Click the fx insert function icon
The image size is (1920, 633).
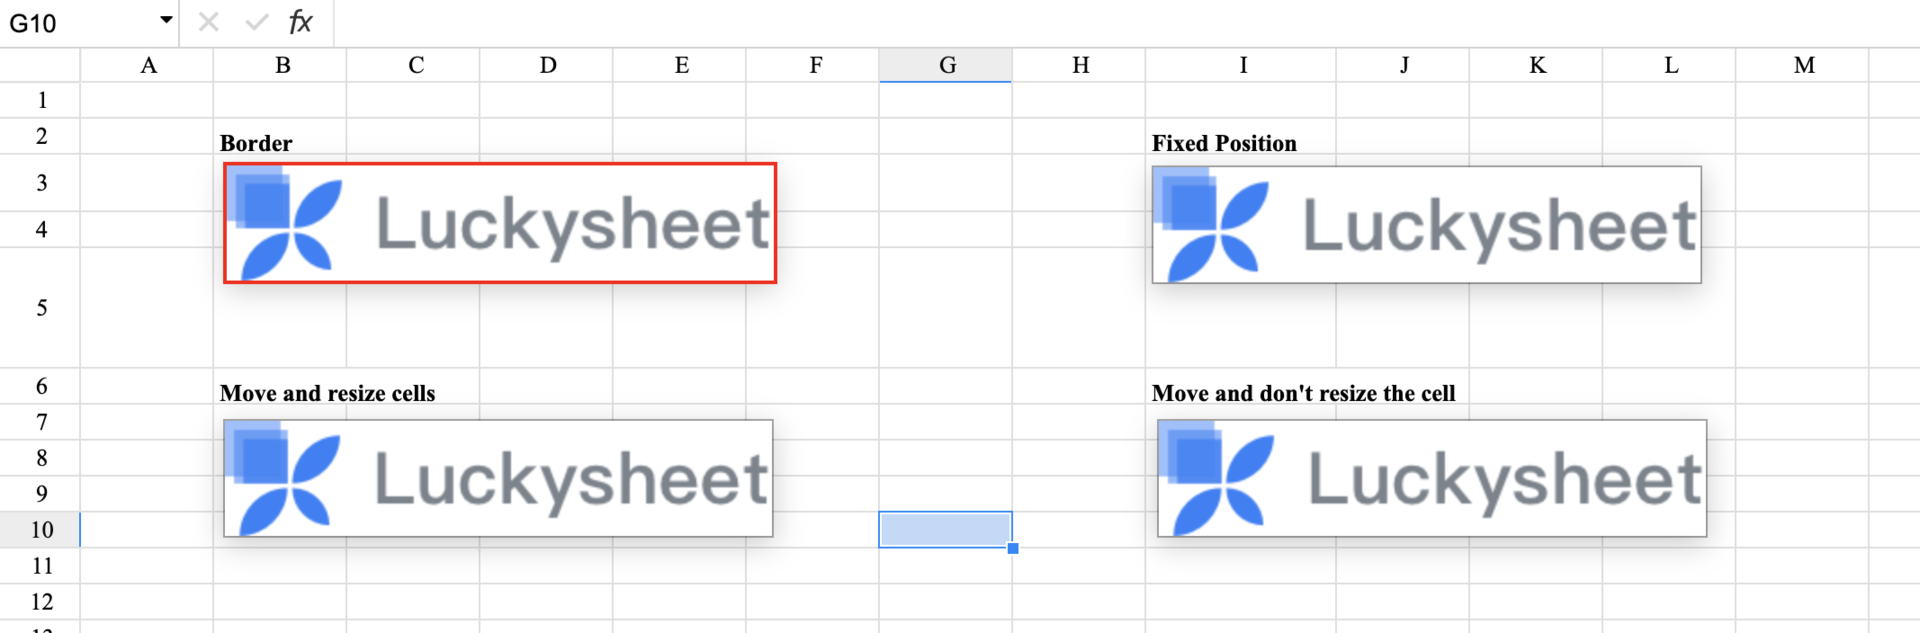(300, 22)
